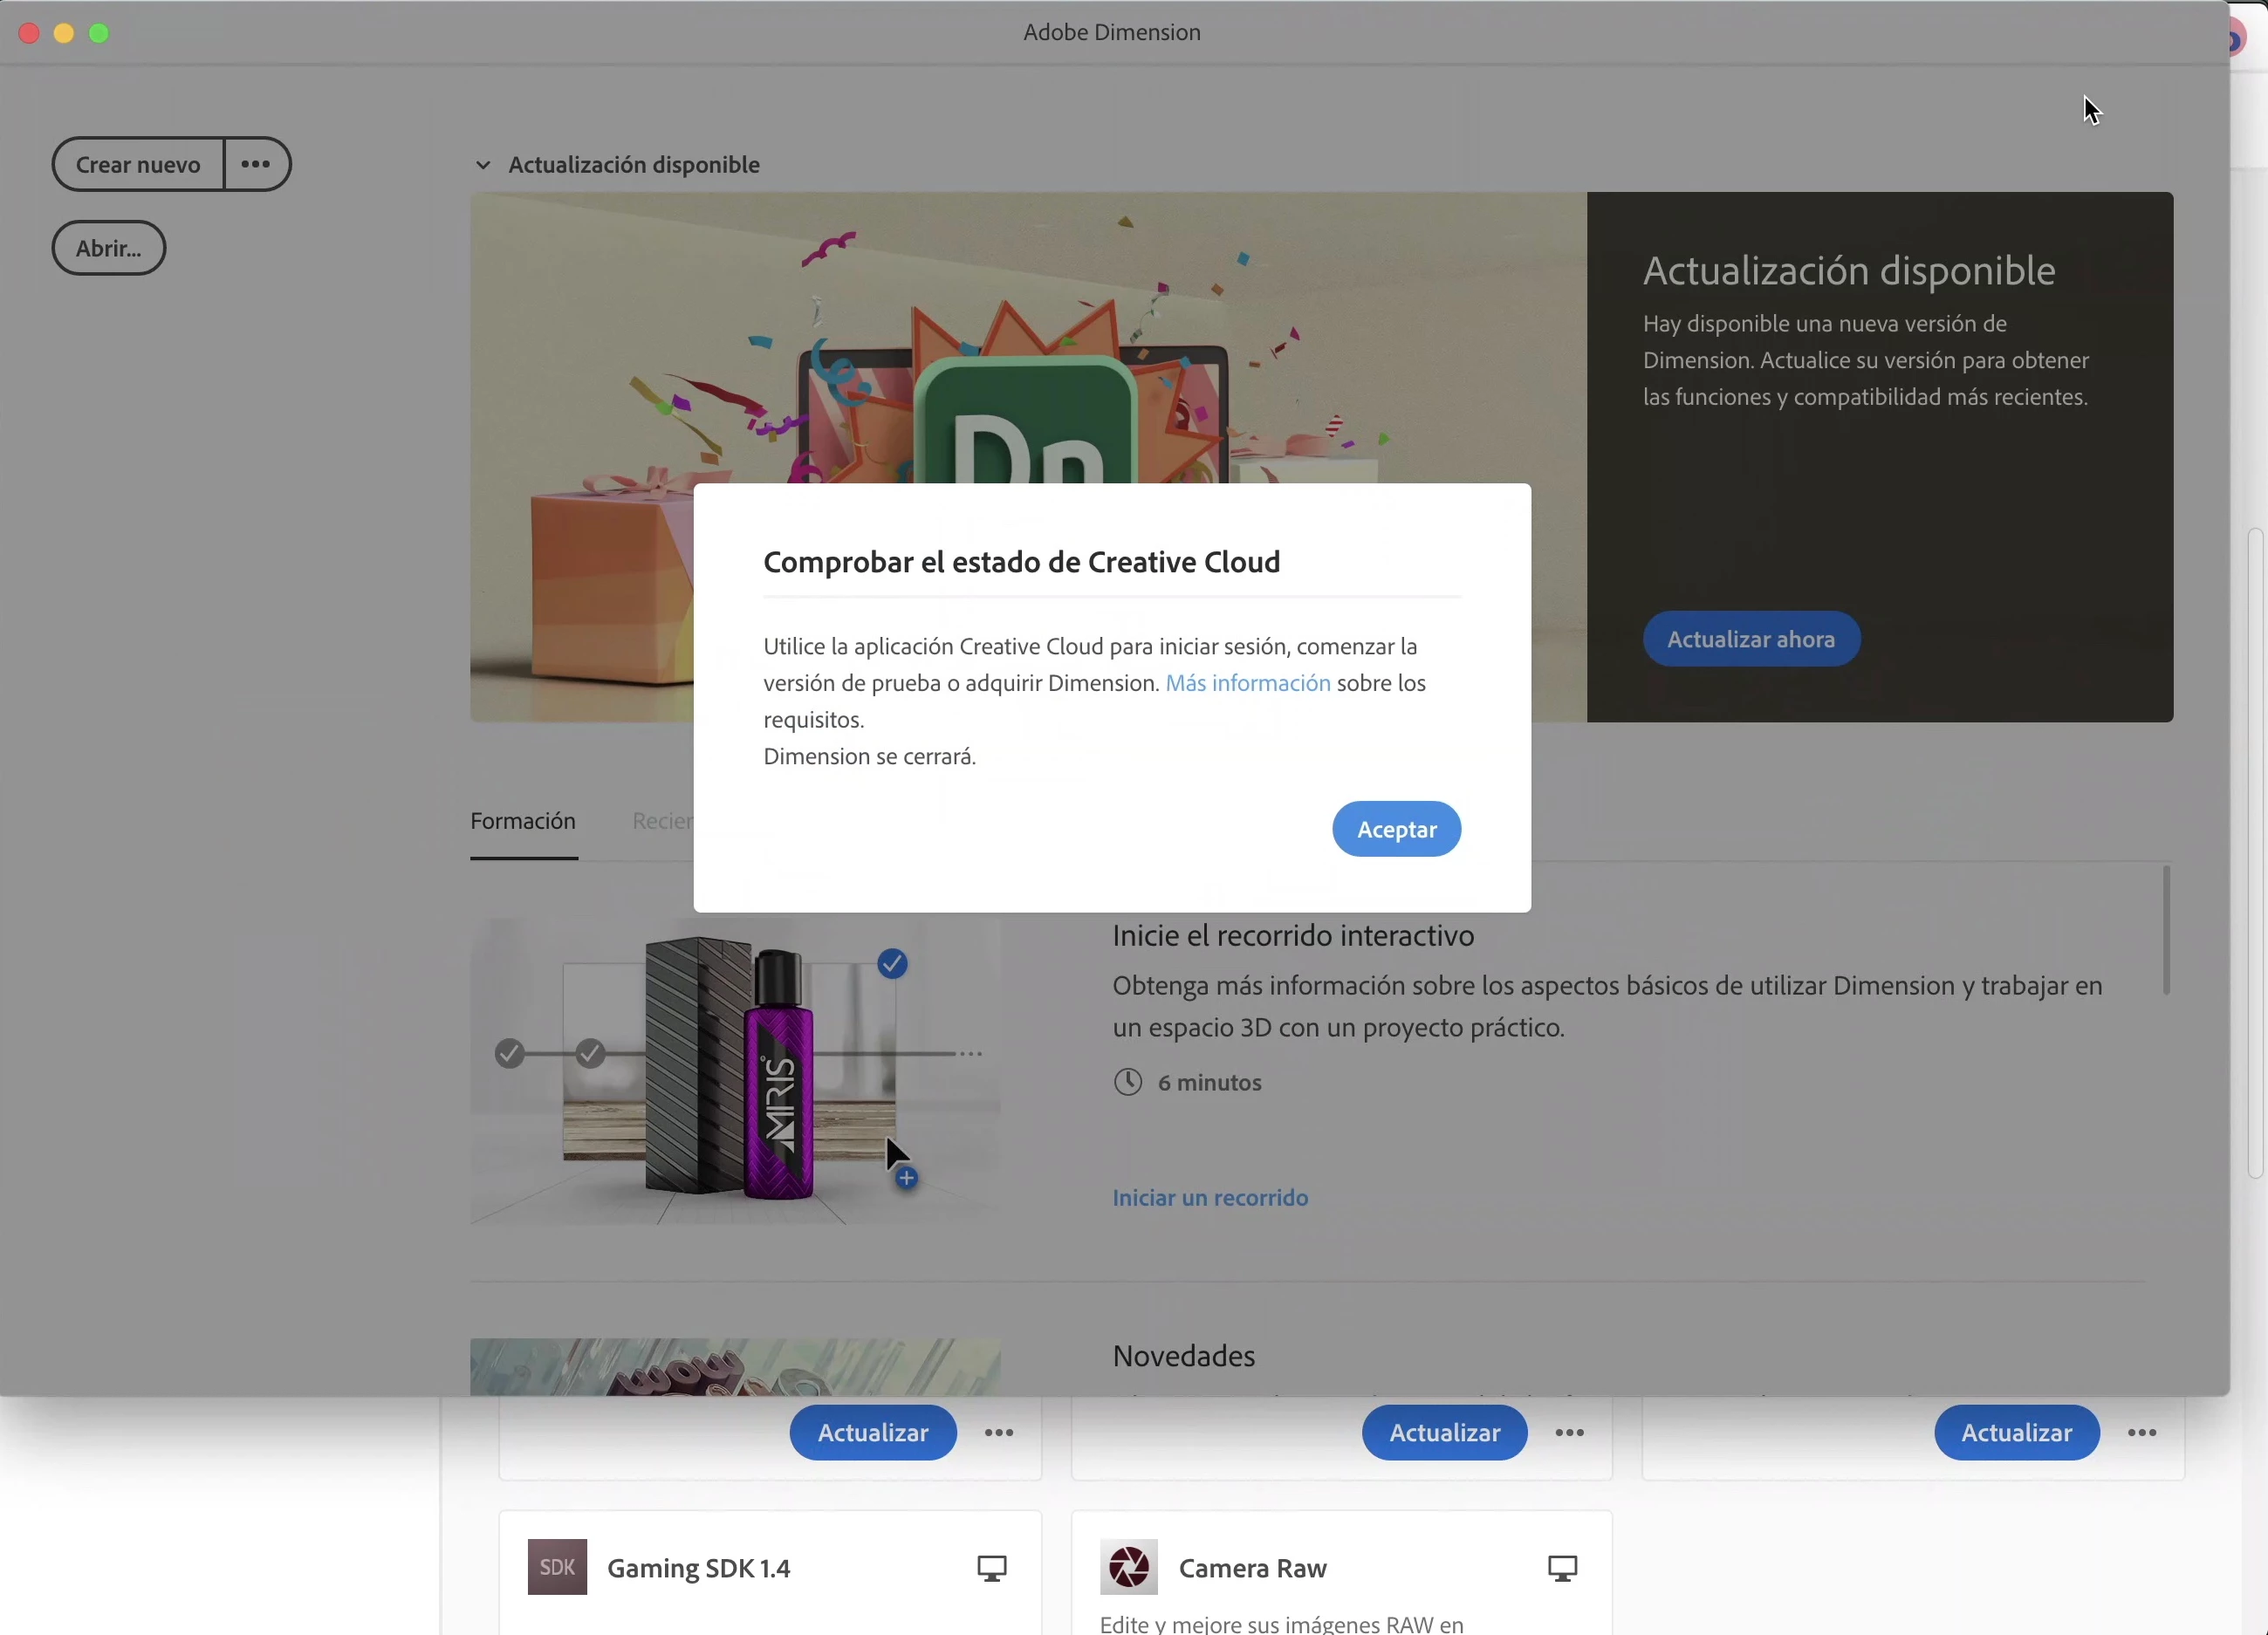Click the Formación list vertical scrollbar

click(x=2165, y=930)
